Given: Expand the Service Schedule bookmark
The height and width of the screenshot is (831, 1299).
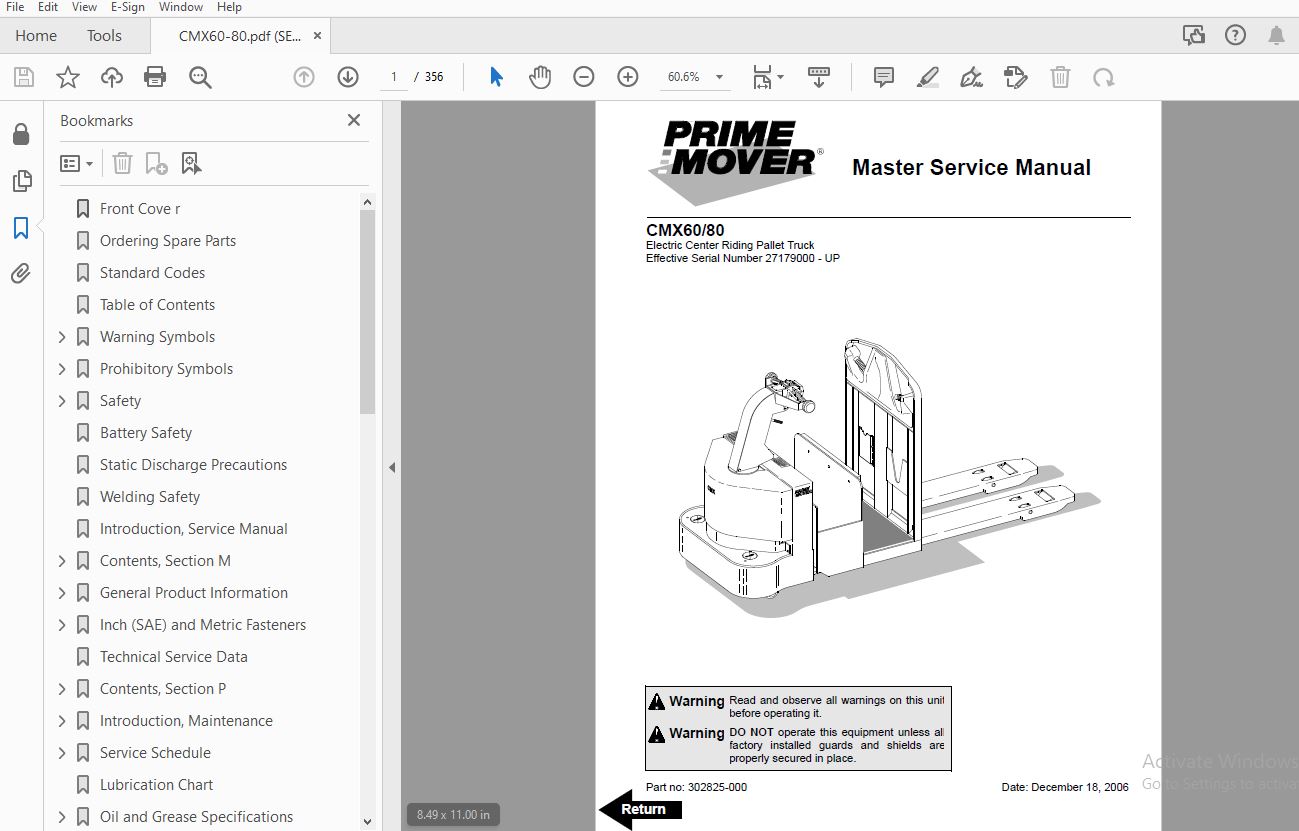Looking at the screenshot, I should click(x=62, y=753).
